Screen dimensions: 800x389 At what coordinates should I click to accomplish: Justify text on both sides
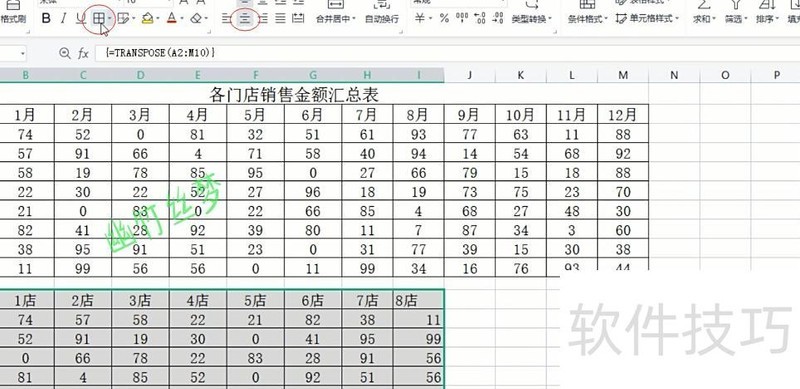[x=280, y=19]
